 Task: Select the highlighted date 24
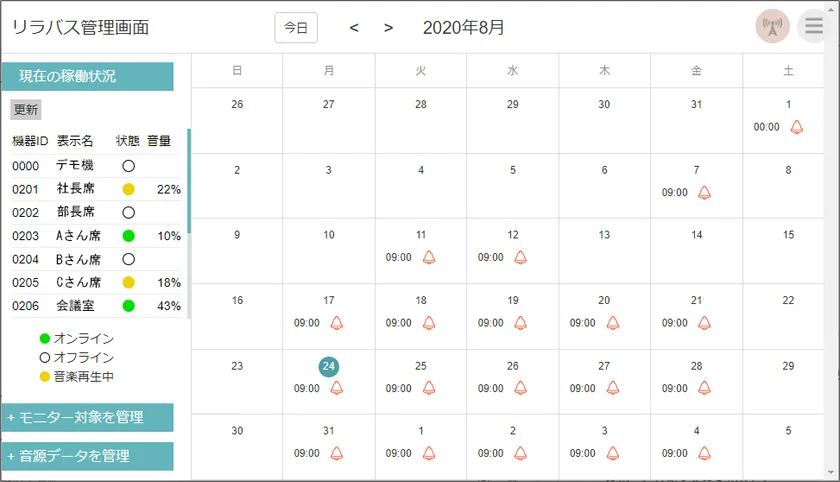[x=329, y=366]
